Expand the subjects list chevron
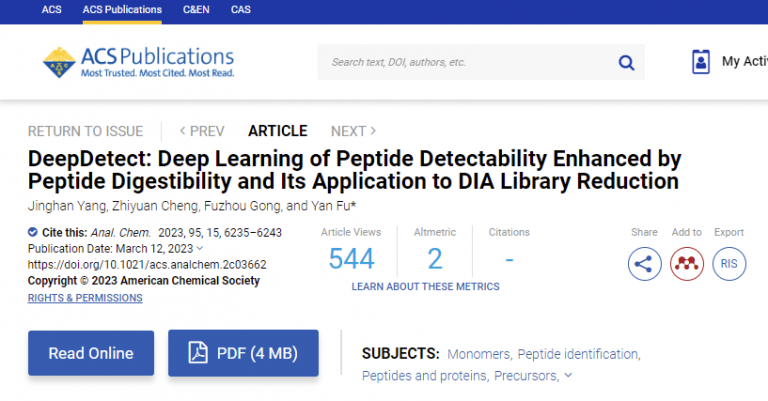768x401 pixels. (568, 376)
